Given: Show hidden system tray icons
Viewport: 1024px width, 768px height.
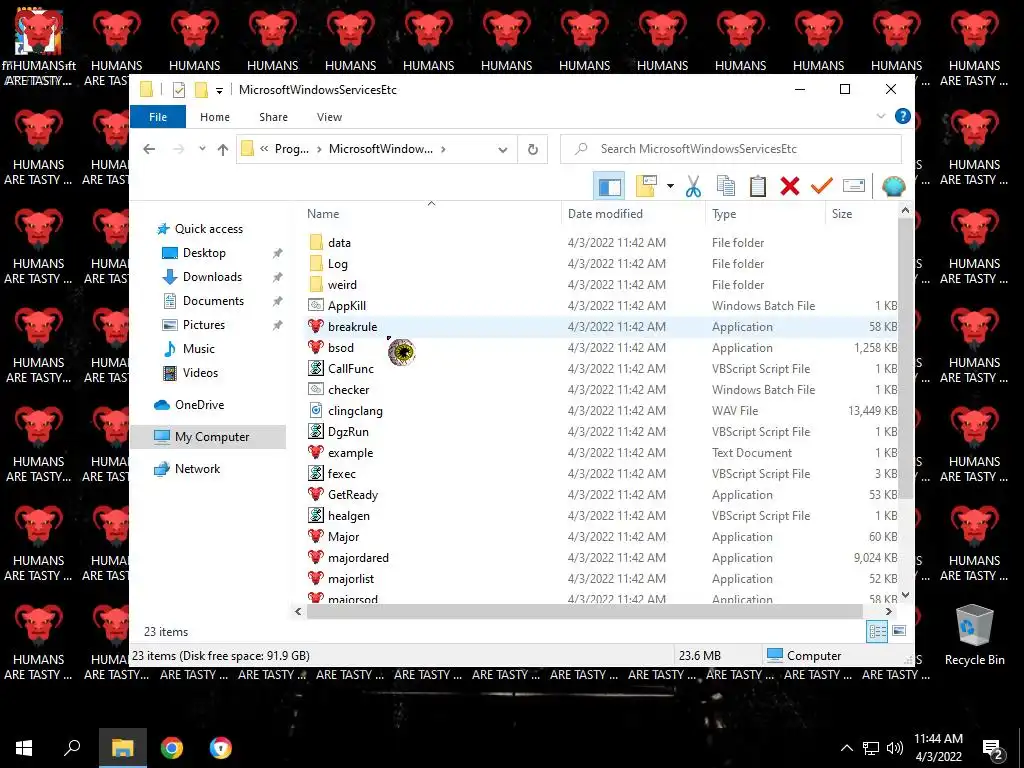Looking at the screenshot, I should click(846, 748).
